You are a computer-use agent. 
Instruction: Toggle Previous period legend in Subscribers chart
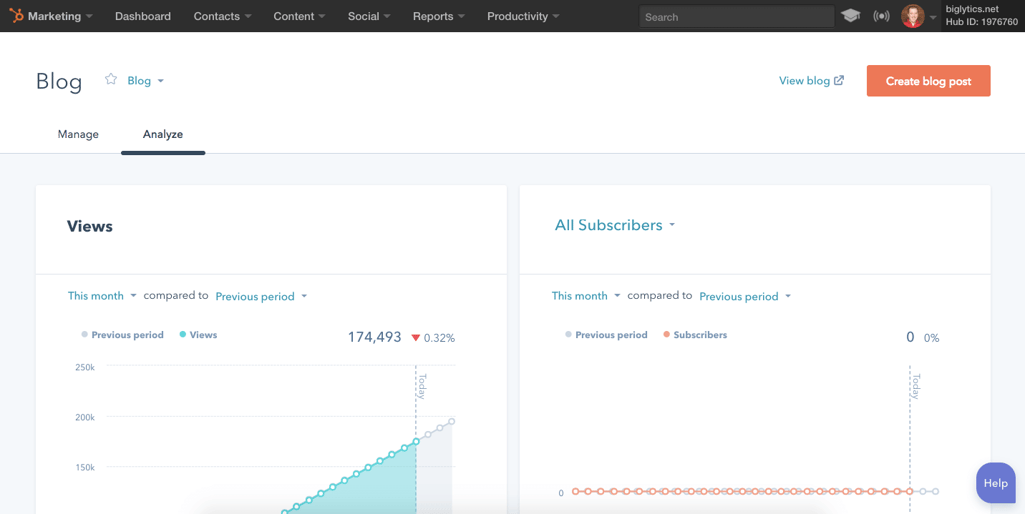pos(606,335)
